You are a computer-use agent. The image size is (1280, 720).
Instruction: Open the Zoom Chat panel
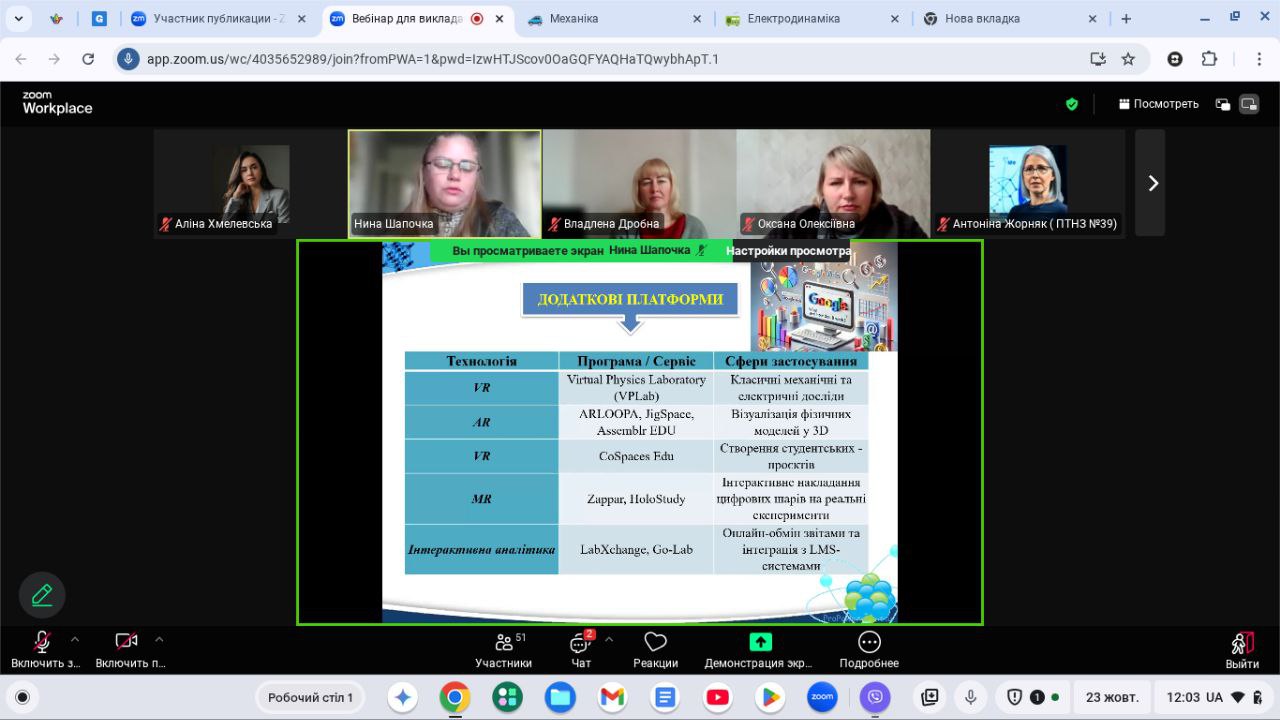pos(580,643)
